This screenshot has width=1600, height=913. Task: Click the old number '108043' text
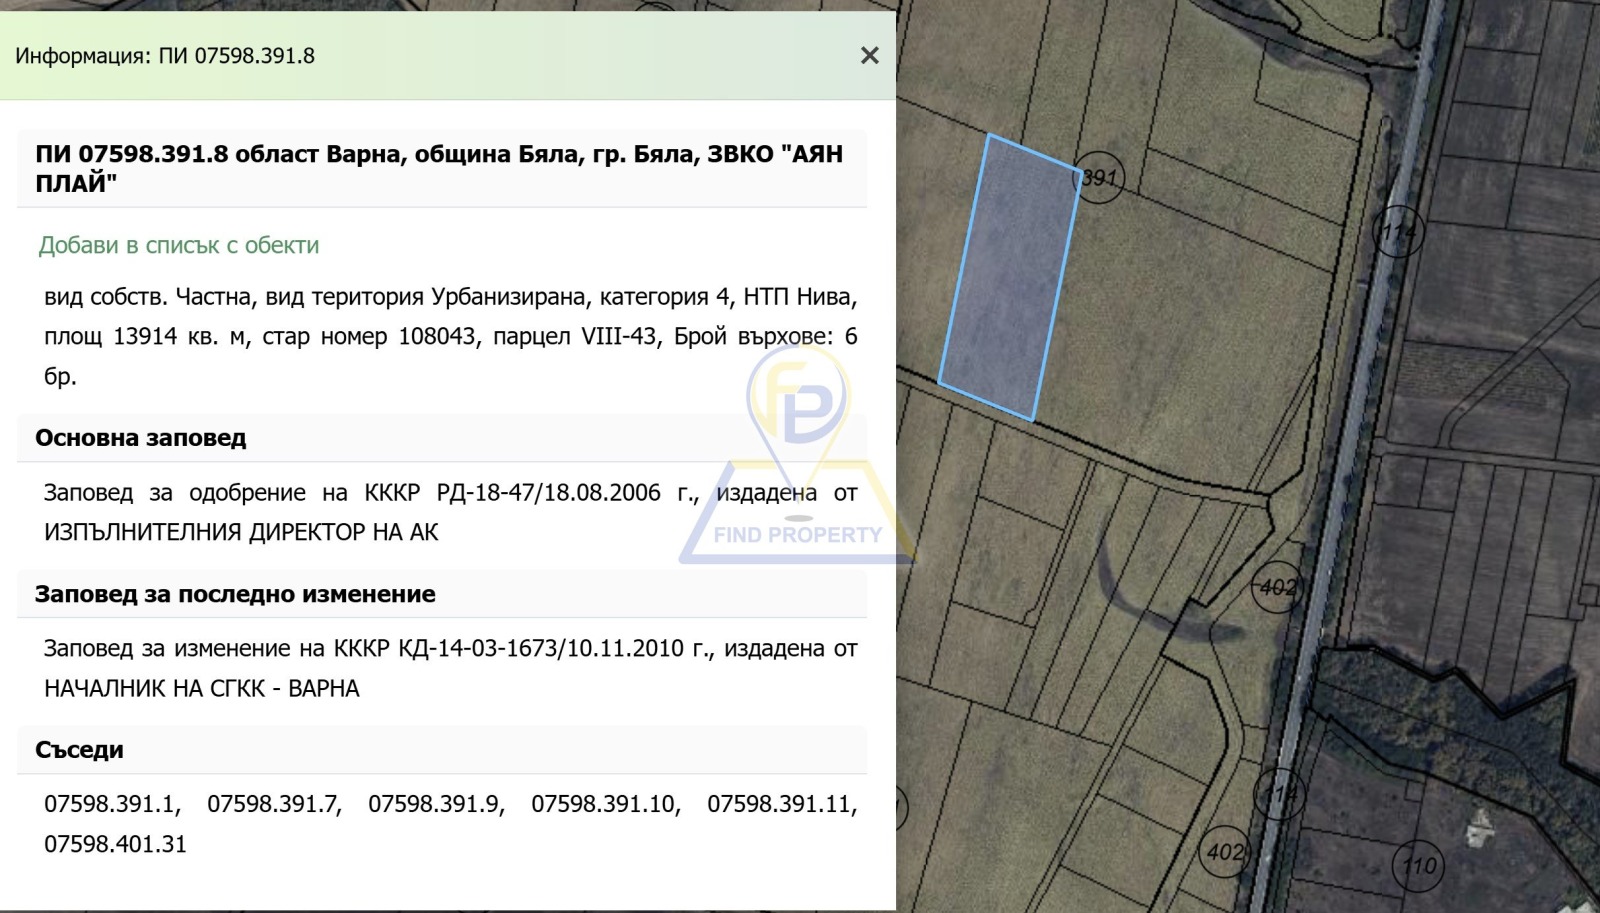[437, 337]
